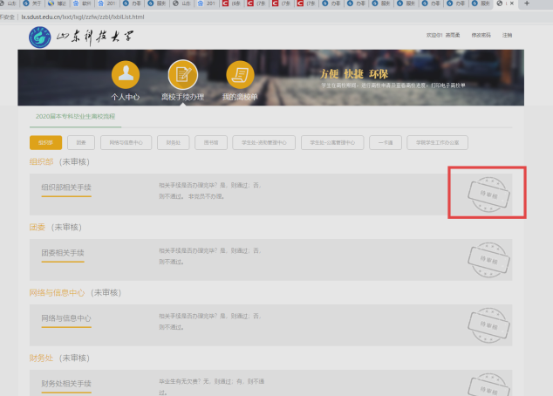Click the 组织部 pending-review stamp
This screenshot has width=553, height=396.
(x=488, y=194)
